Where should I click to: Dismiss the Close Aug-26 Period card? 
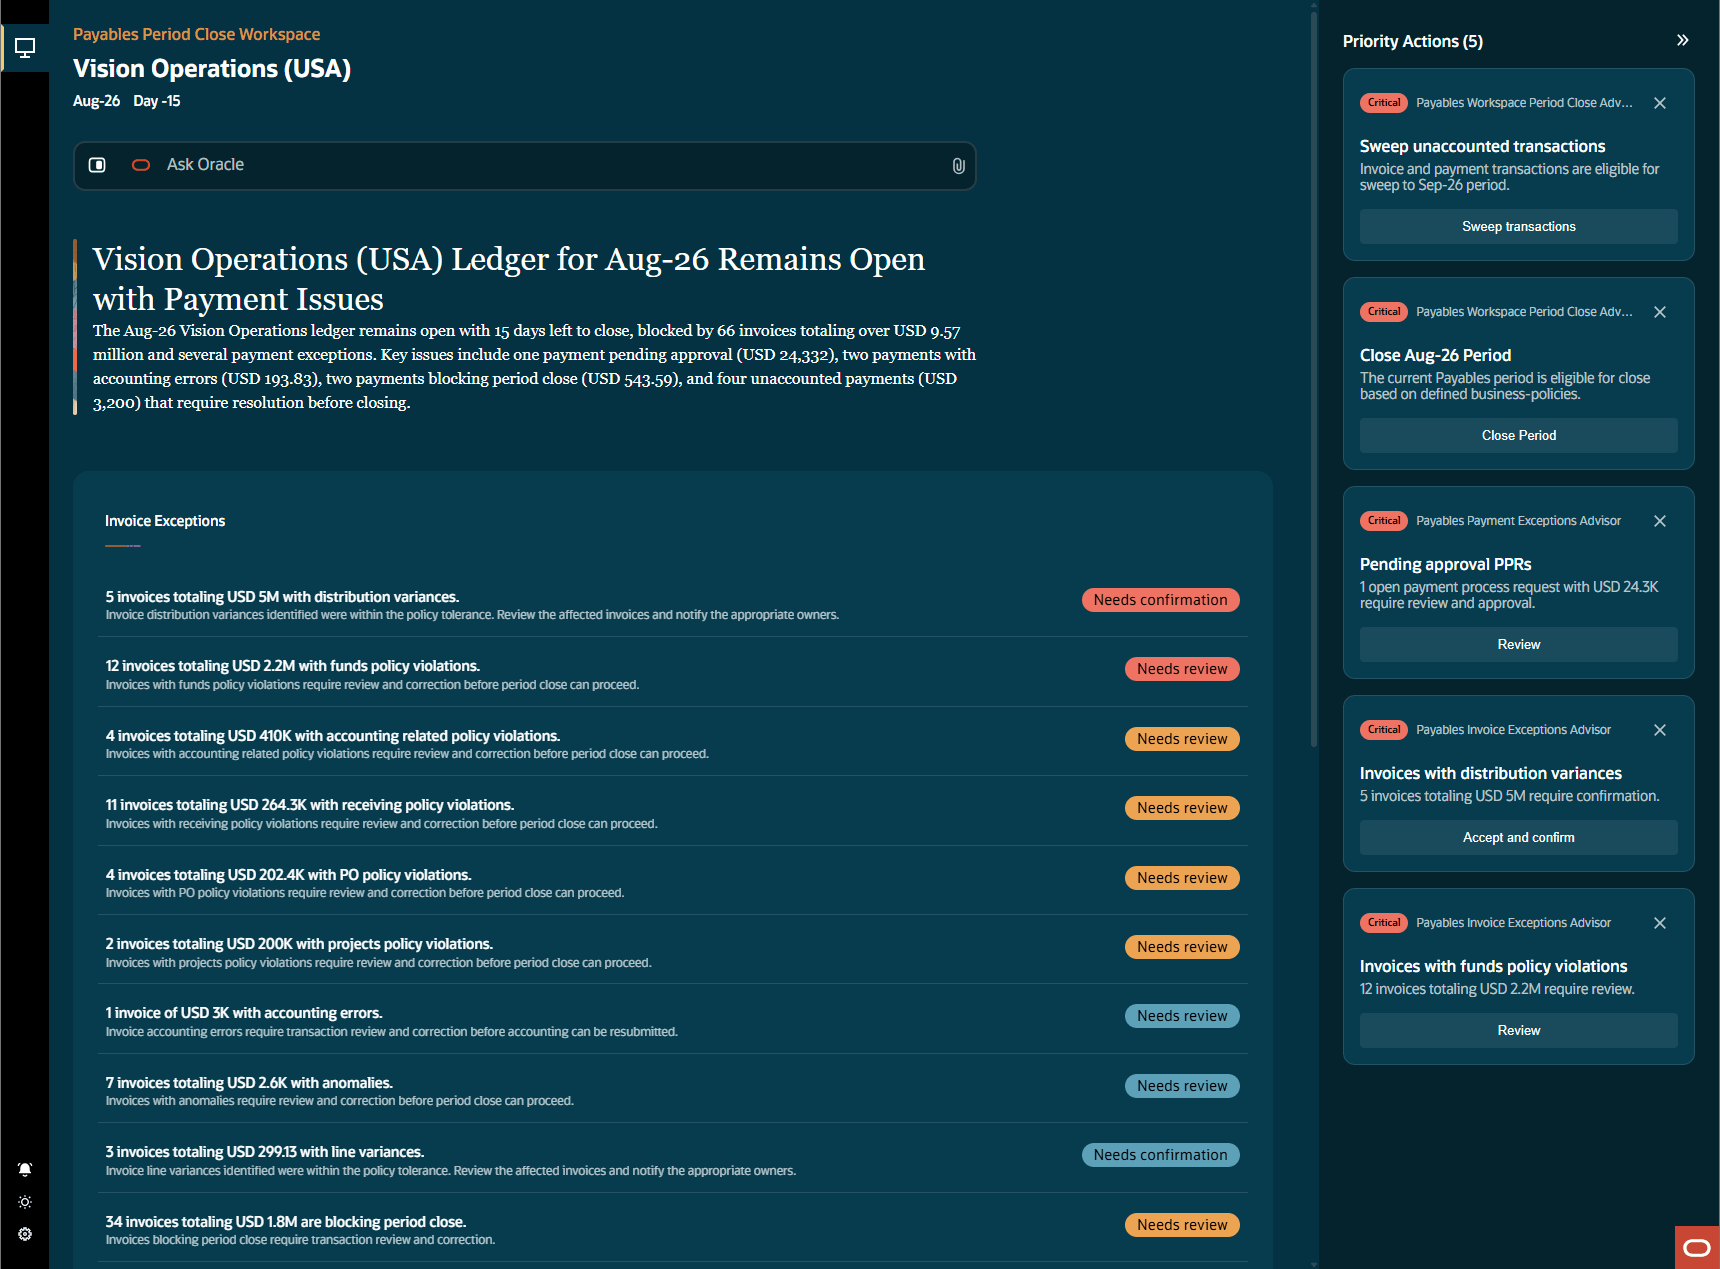[x=1660, y=312]
